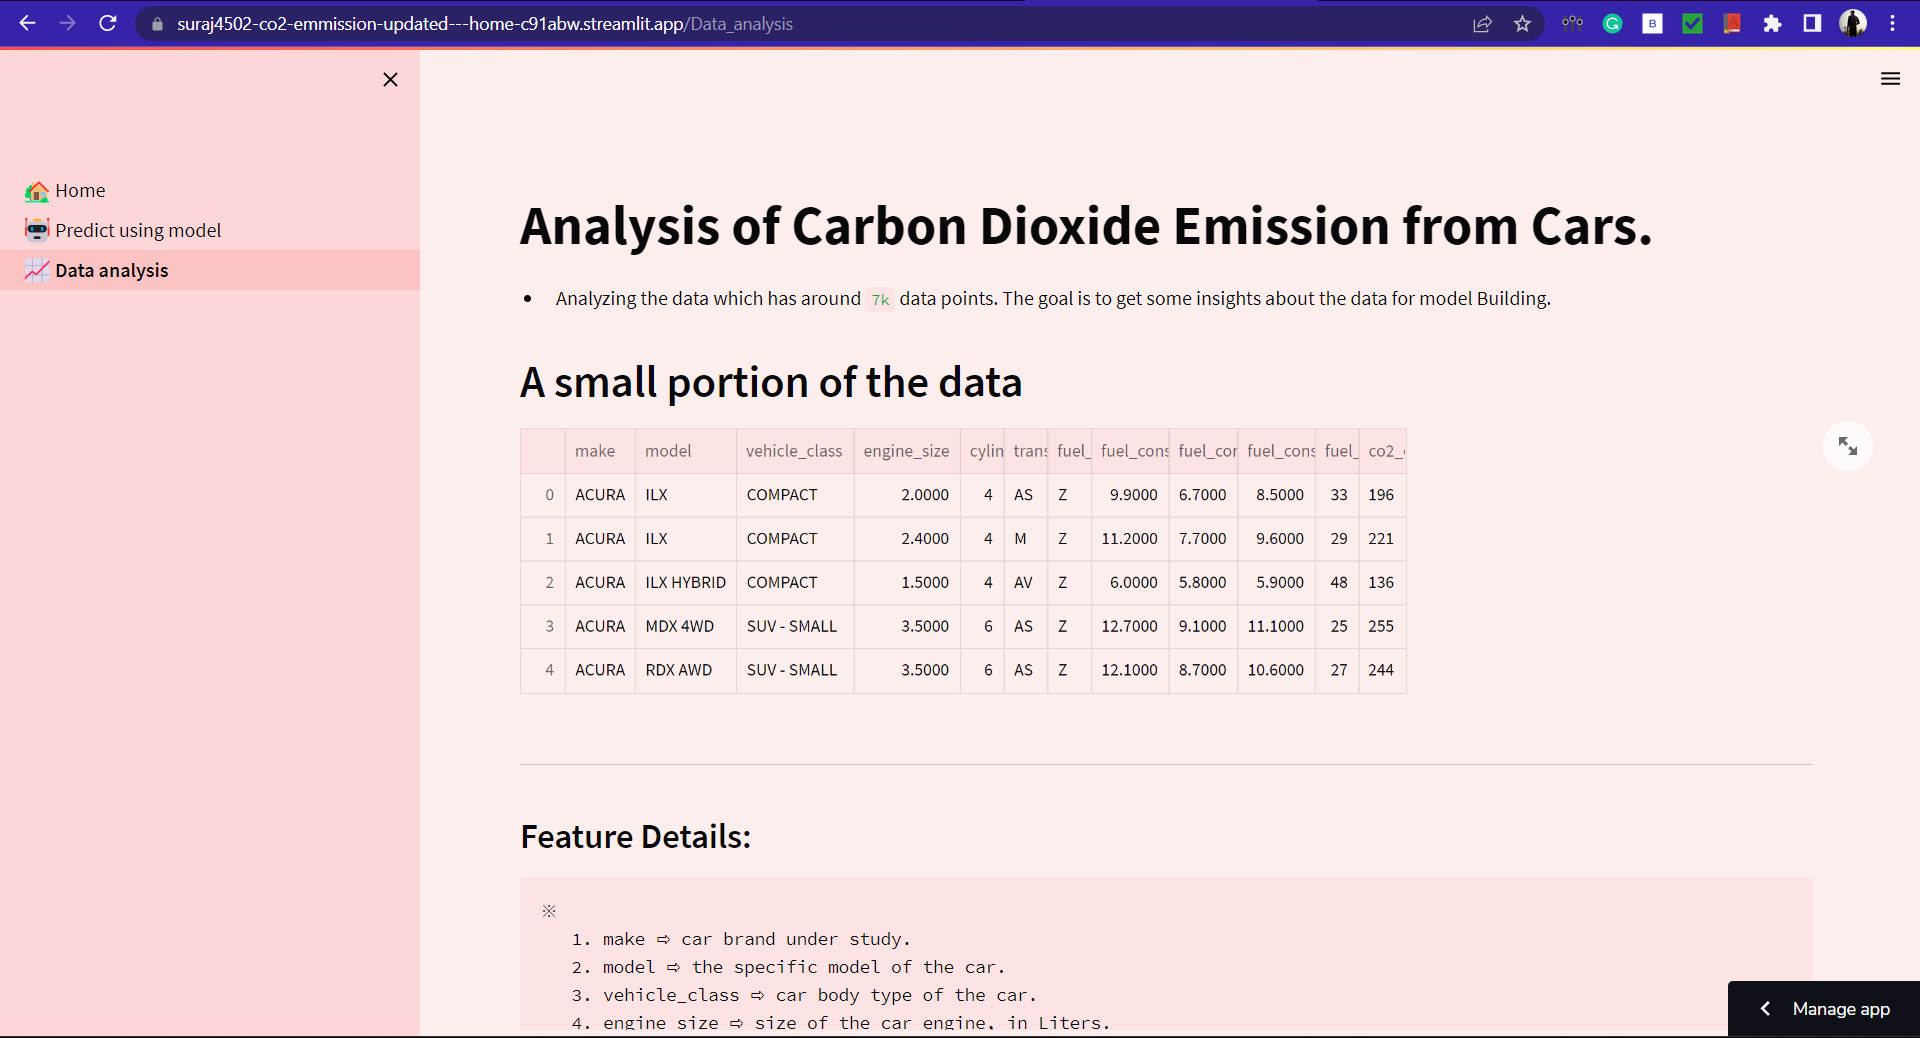Click the browser Extensions puzzle icon
The width and height of the screenshot is (1920, 1038).
point(1772,23)
